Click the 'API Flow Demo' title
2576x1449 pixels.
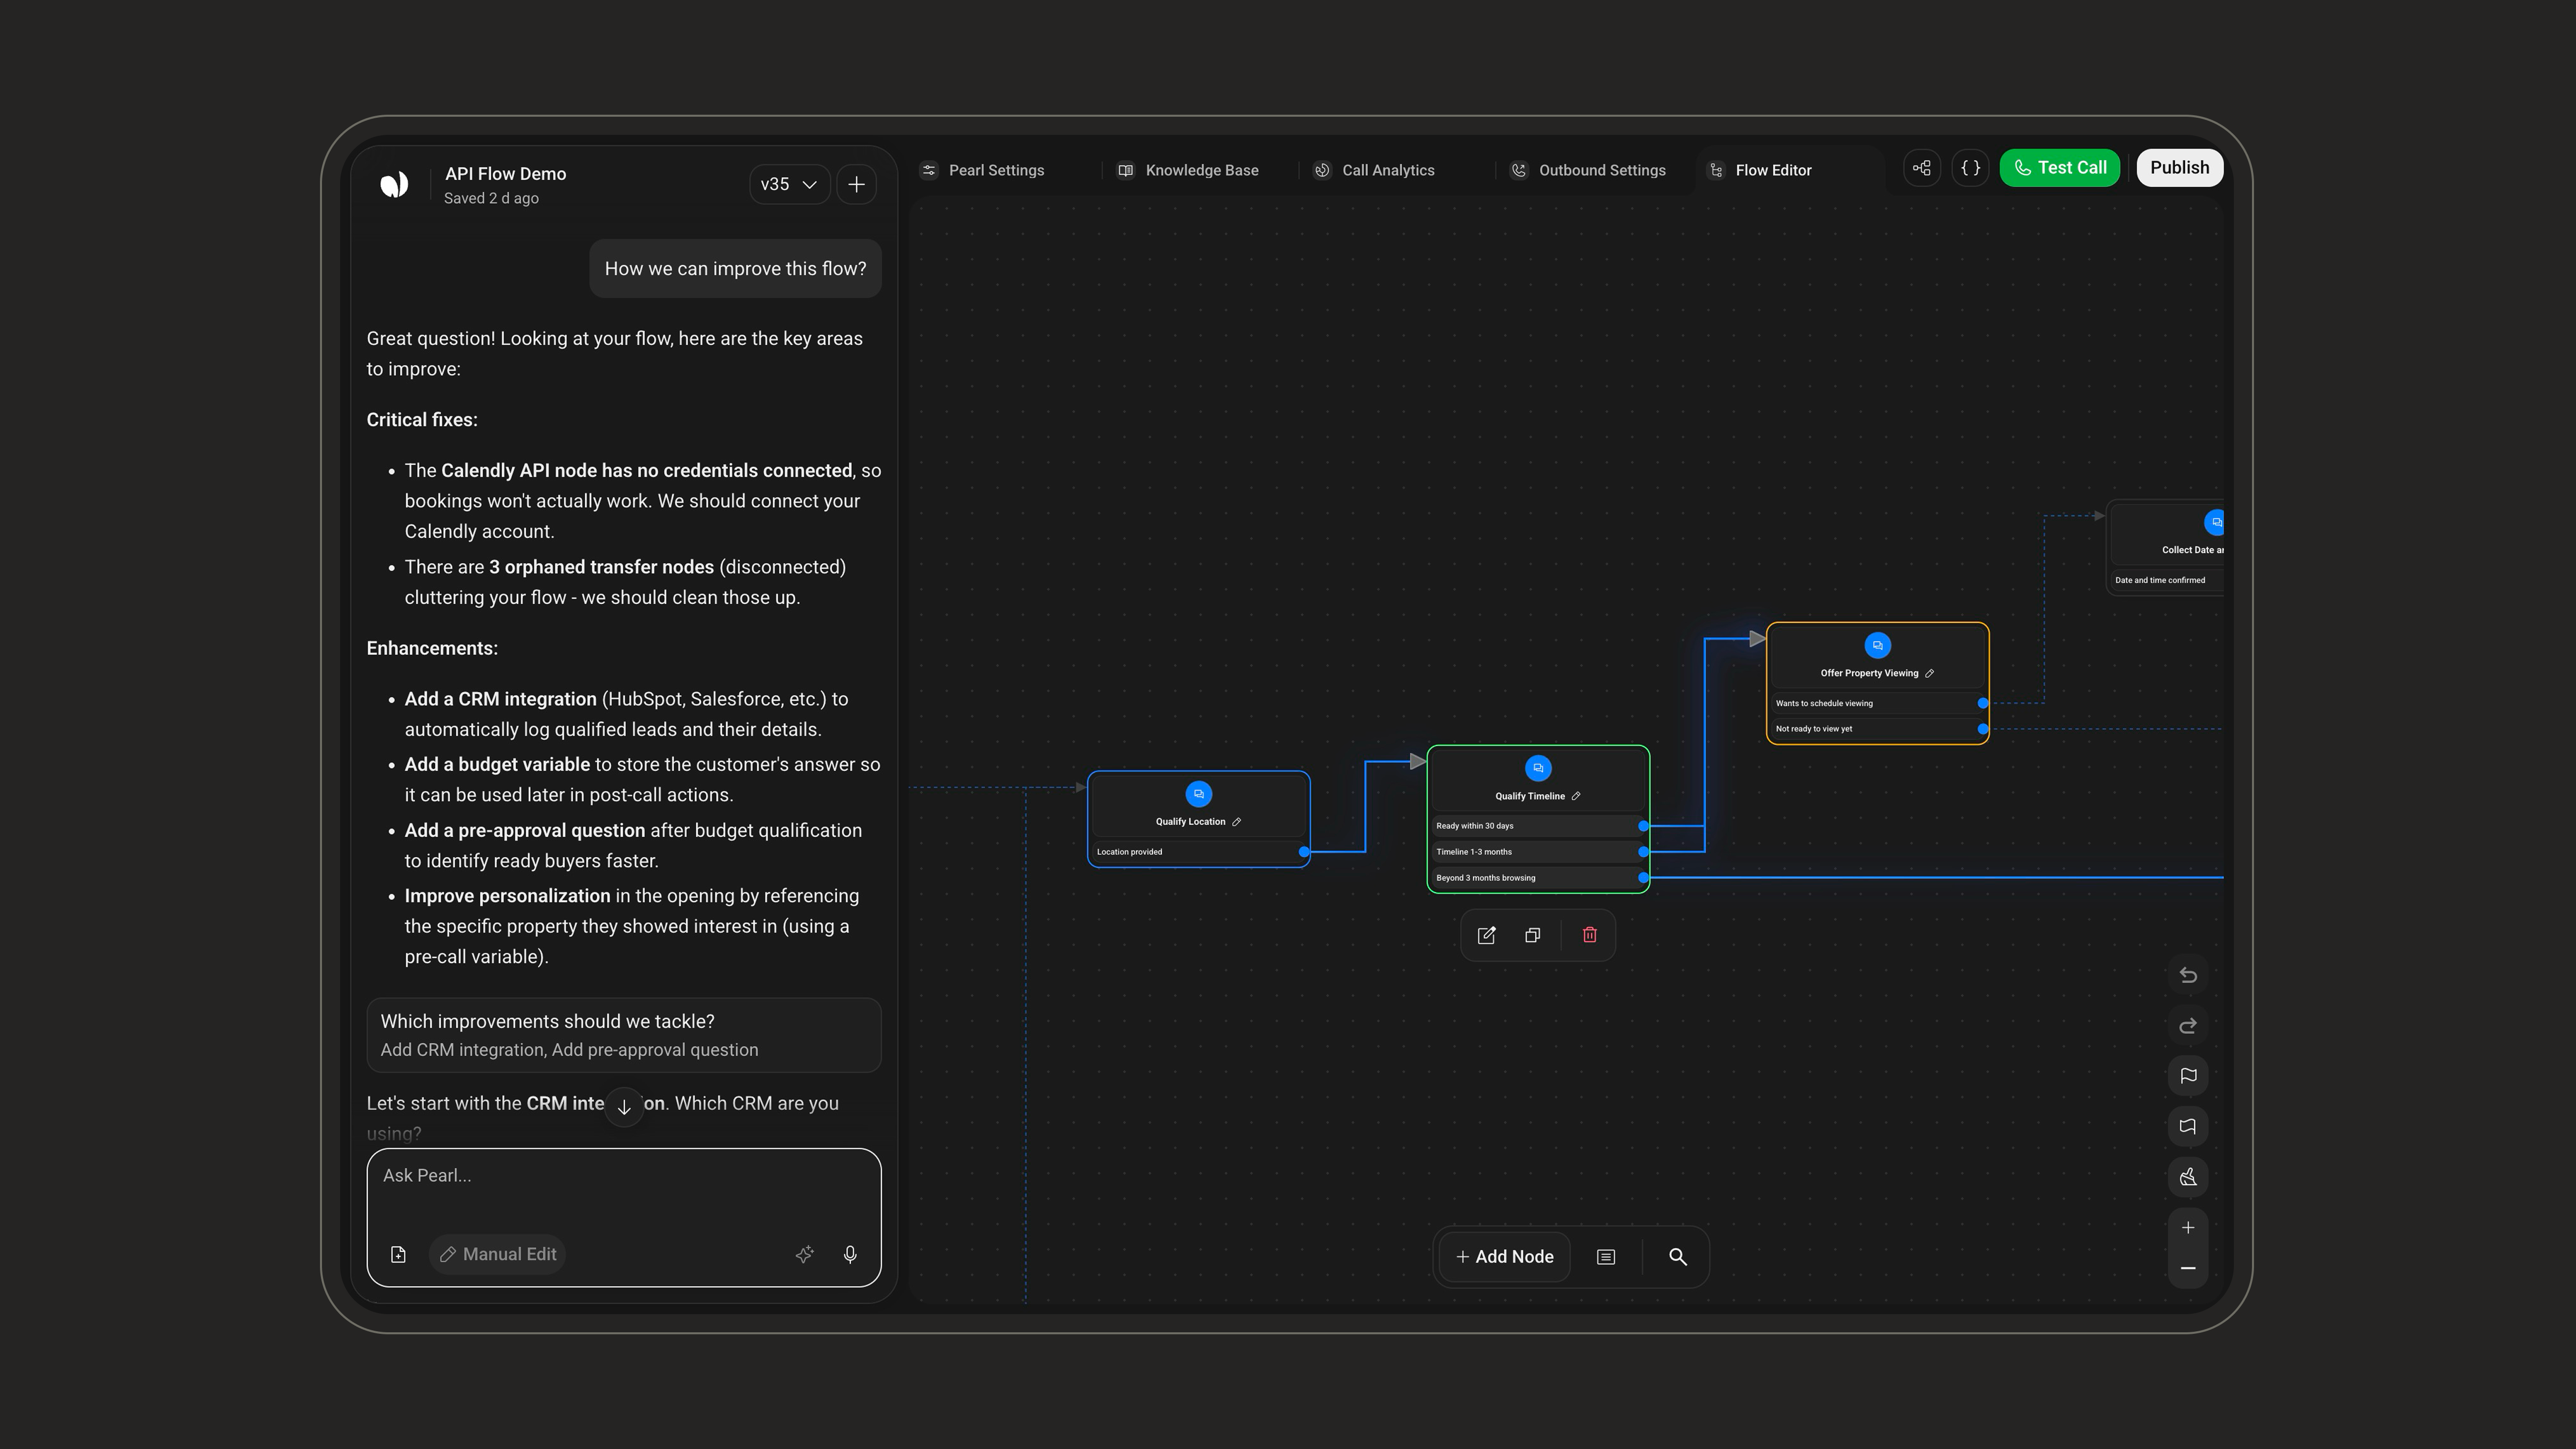505,174
